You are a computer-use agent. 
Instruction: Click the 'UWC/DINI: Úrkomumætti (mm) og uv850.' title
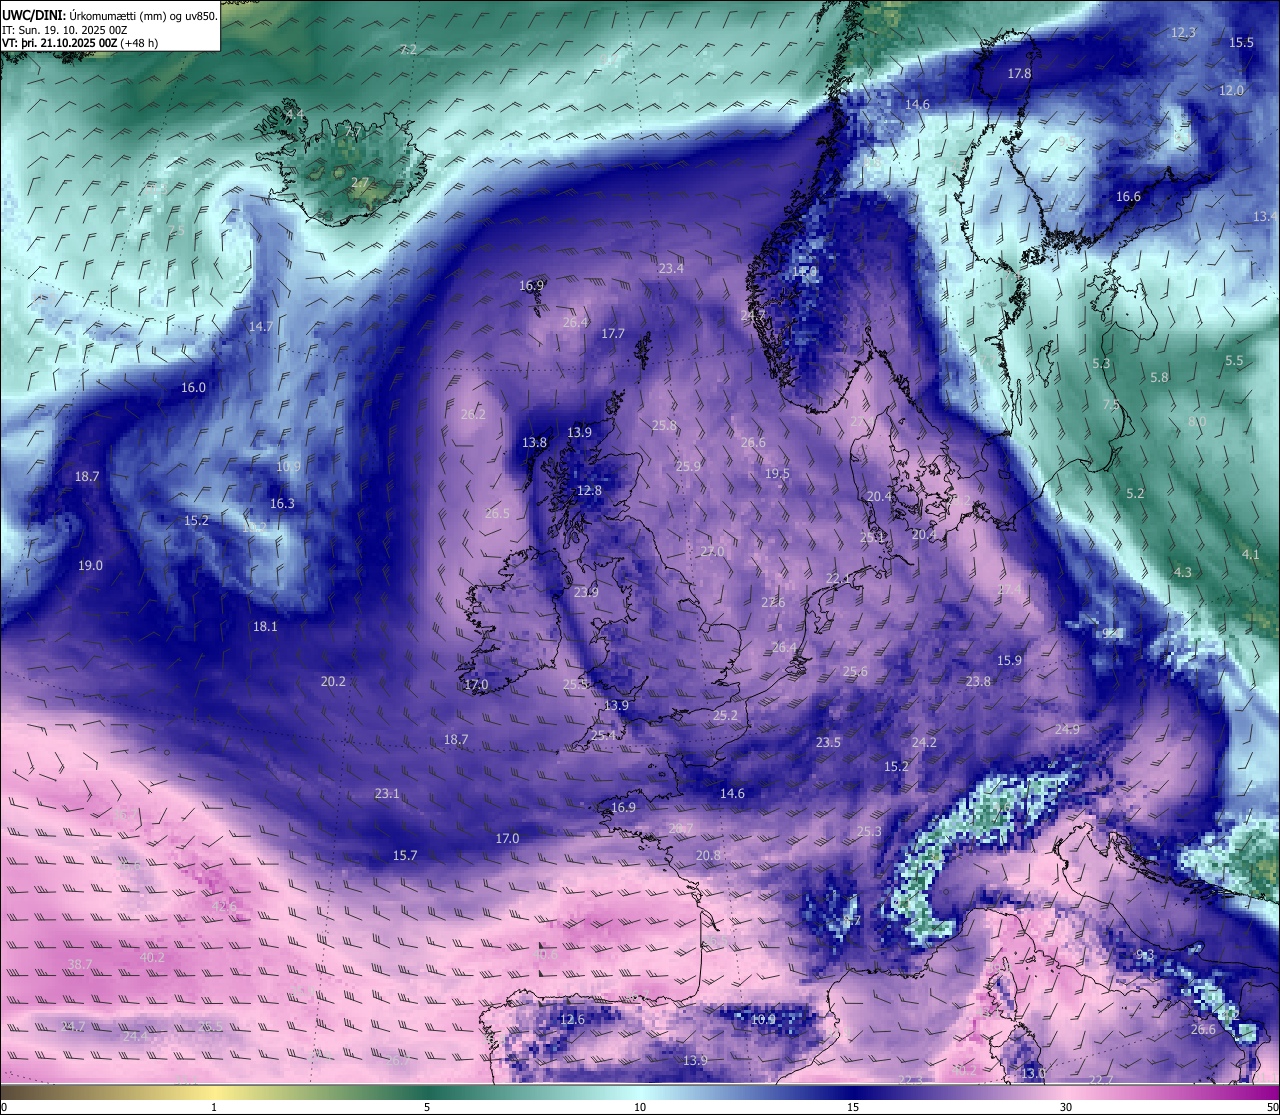tap(109, 14)
